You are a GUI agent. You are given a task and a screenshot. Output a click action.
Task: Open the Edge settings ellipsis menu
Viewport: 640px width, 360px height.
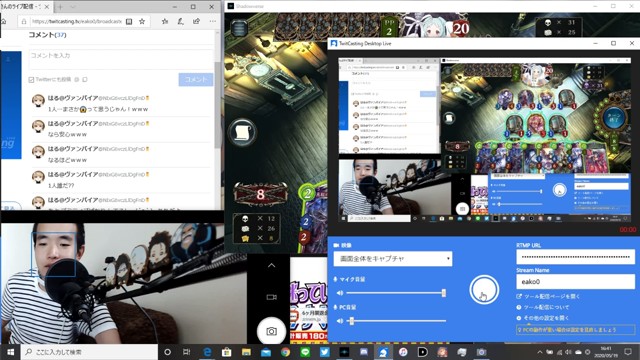(x=213, y=21)
